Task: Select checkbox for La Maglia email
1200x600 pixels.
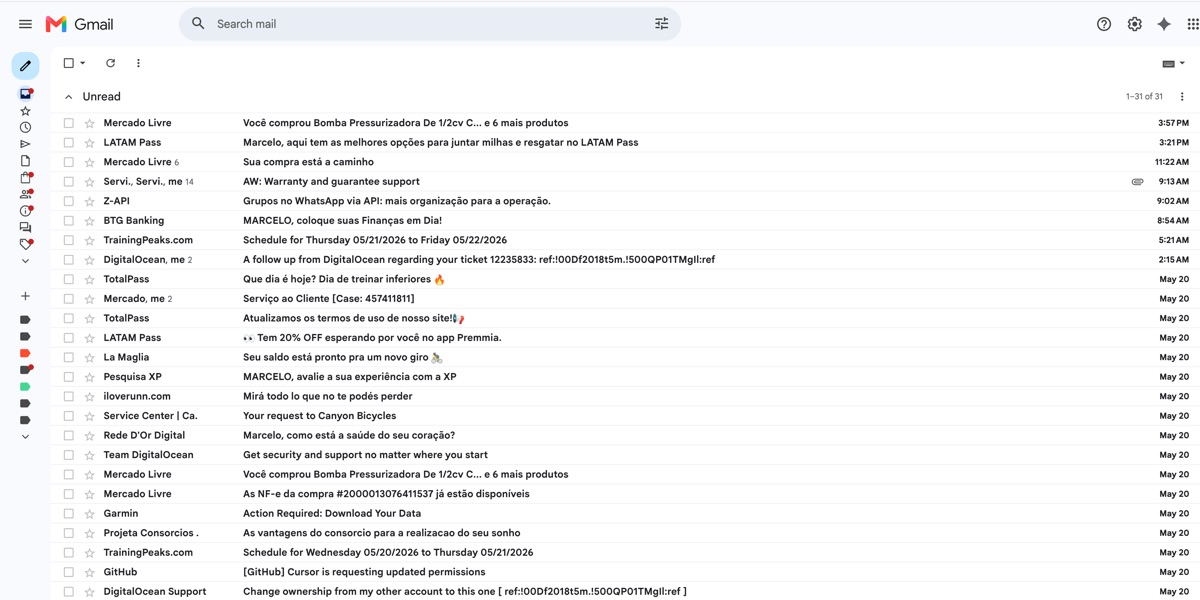Action: 68,357
